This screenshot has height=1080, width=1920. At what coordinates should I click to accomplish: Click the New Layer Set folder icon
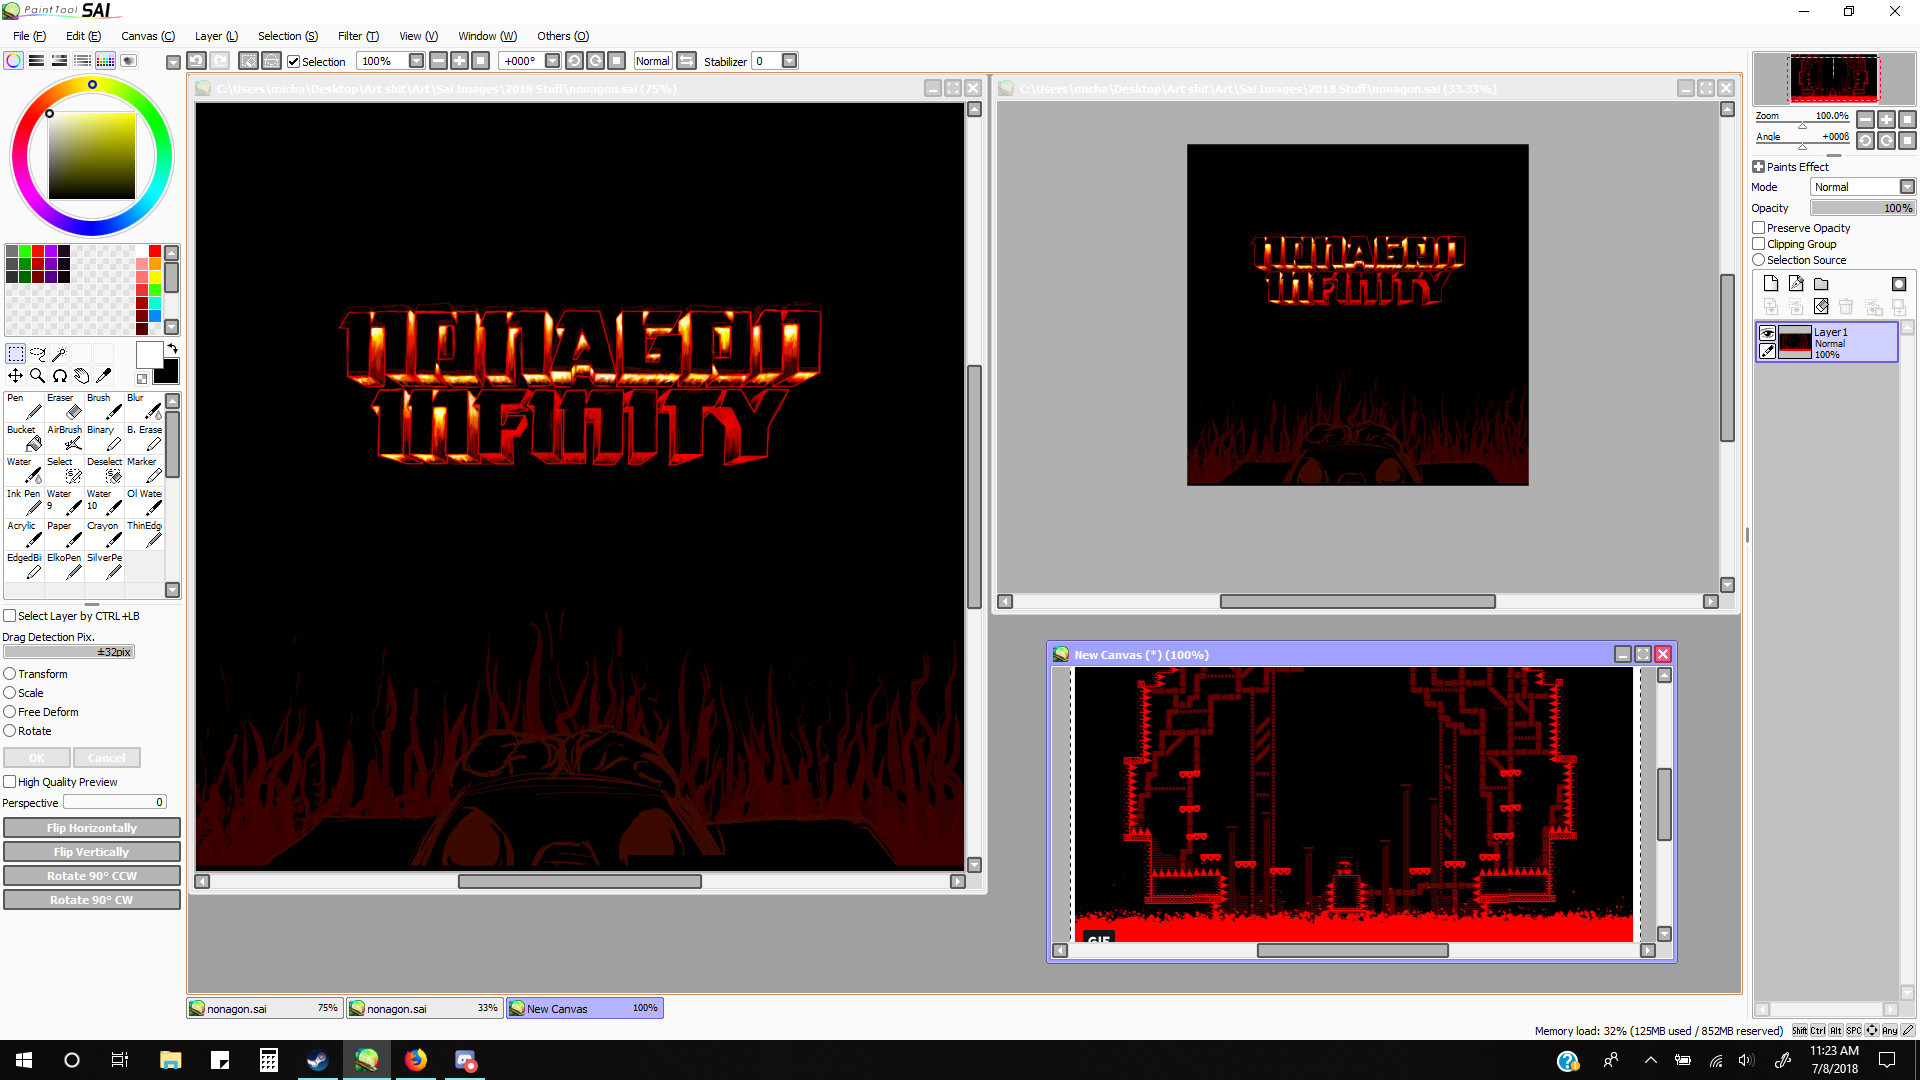pyautogui.click(x=1821, y=284)
